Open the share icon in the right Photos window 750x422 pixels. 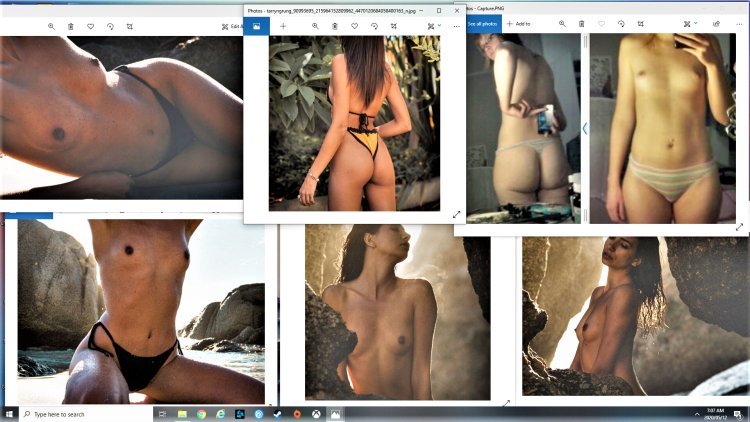click(716, 23)
